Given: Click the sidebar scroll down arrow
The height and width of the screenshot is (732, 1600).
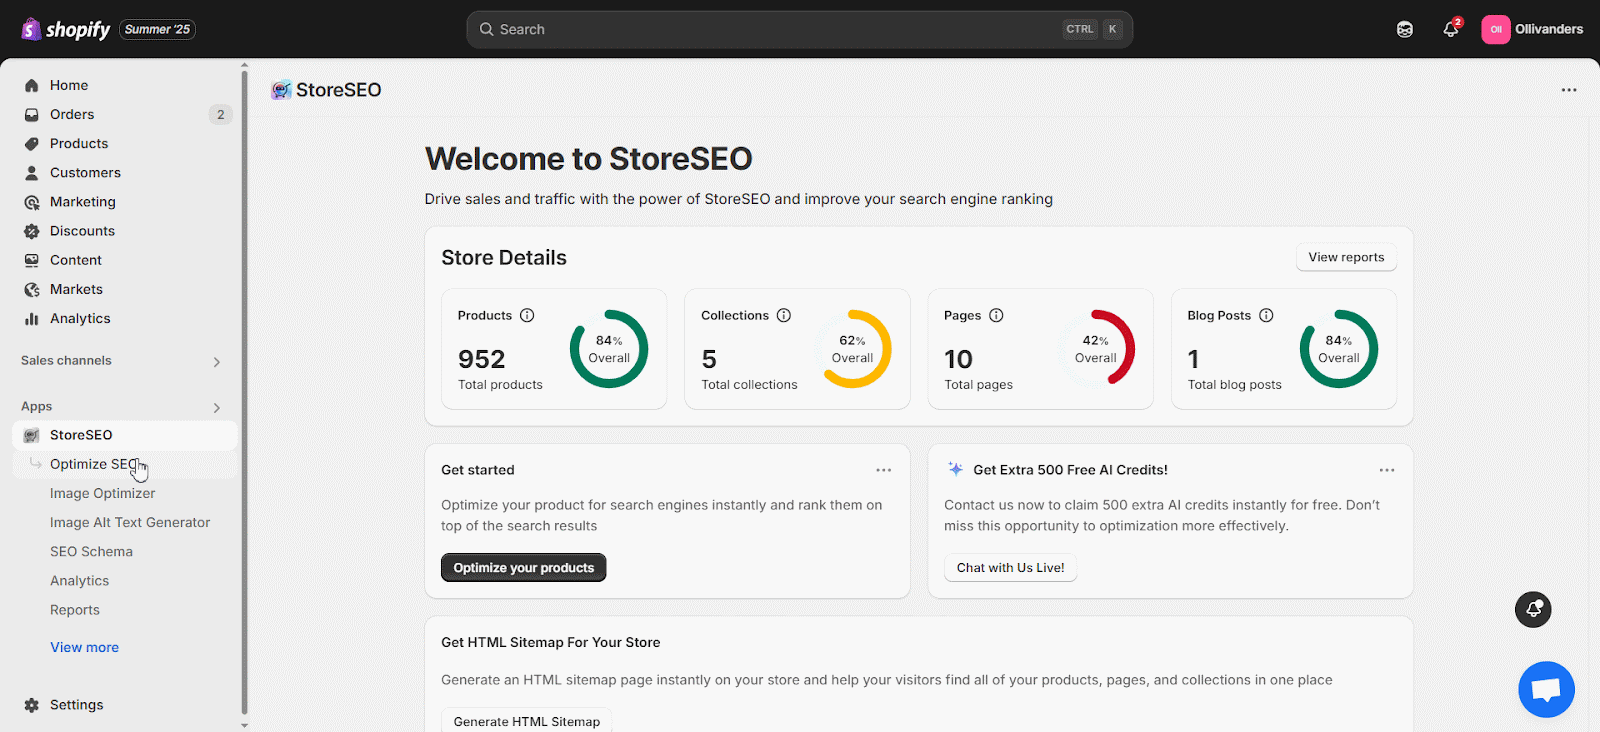Looking at the screenshot, I should click(x=244, y=725).
